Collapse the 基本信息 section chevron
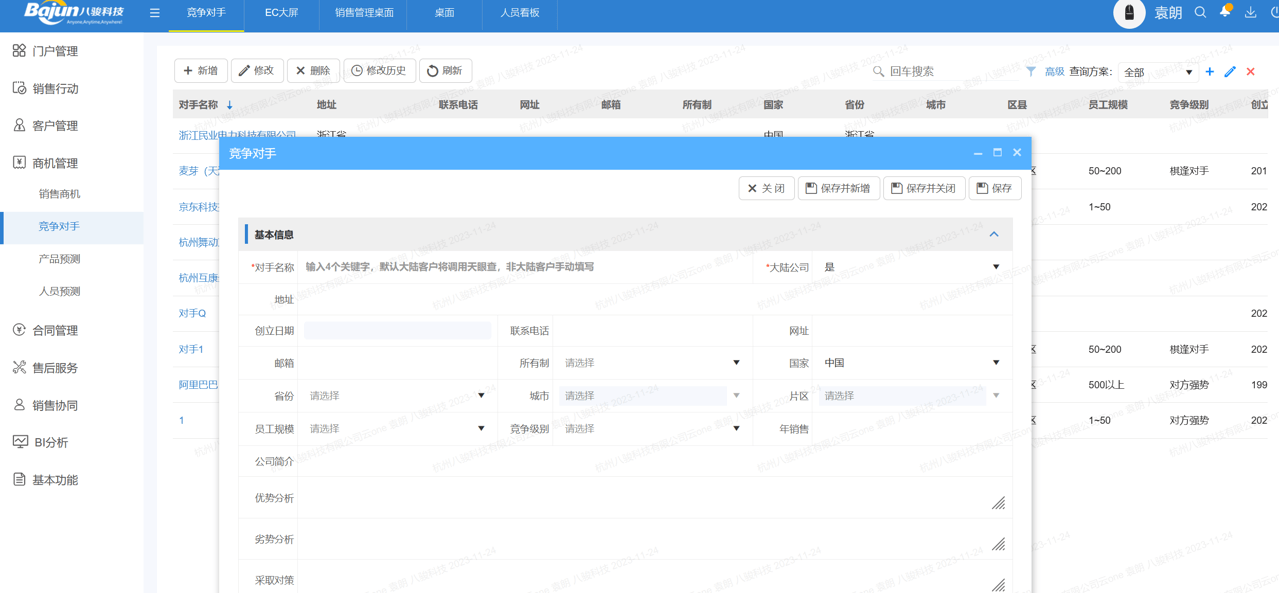Image resolution: width=1279 pixels, height=593 pixels. tap(993, 232)
